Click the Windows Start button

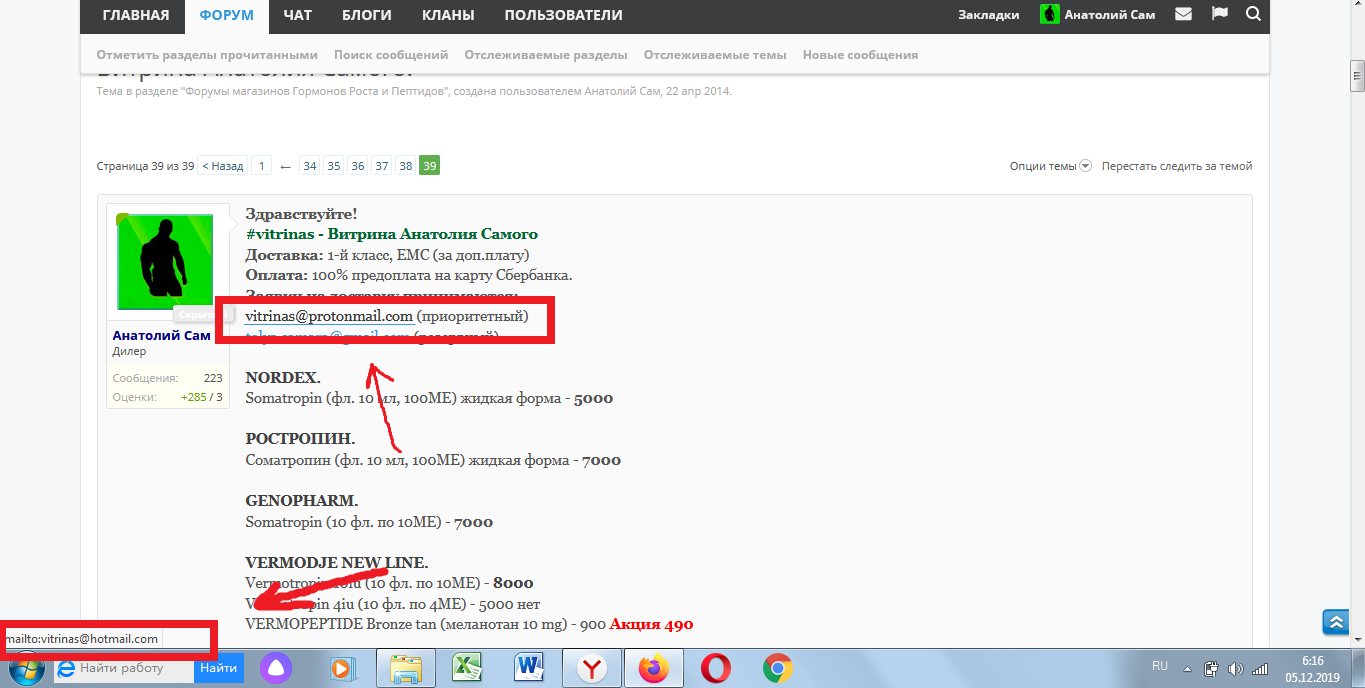tap(24, 668)
